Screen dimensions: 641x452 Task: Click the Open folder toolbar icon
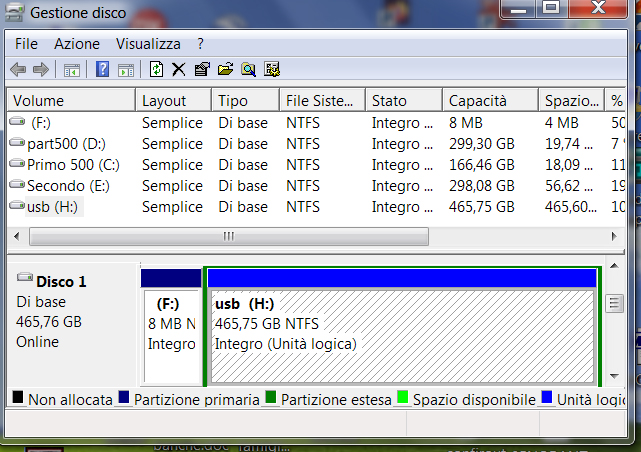pos(225,69)
